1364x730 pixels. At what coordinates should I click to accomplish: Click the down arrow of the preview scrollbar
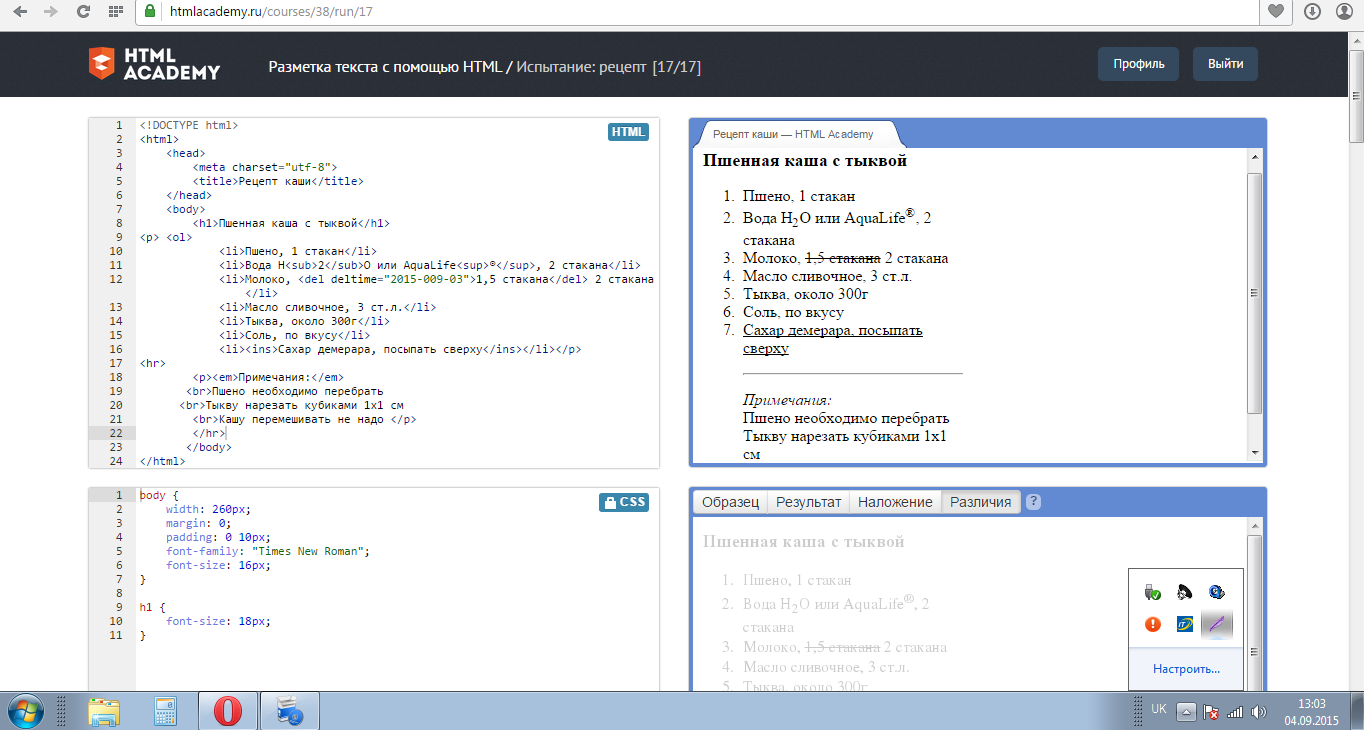click(1254, 452)
